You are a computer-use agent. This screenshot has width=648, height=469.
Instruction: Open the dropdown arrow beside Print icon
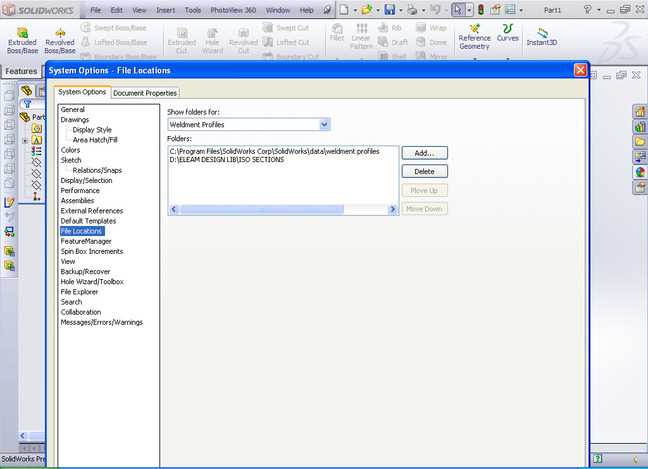(x=423, y=10)
